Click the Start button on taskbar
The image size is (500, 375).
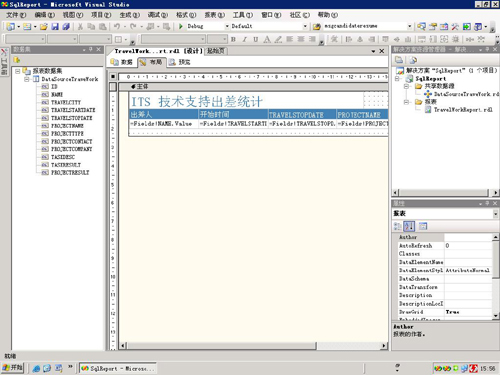coord(13,368)
